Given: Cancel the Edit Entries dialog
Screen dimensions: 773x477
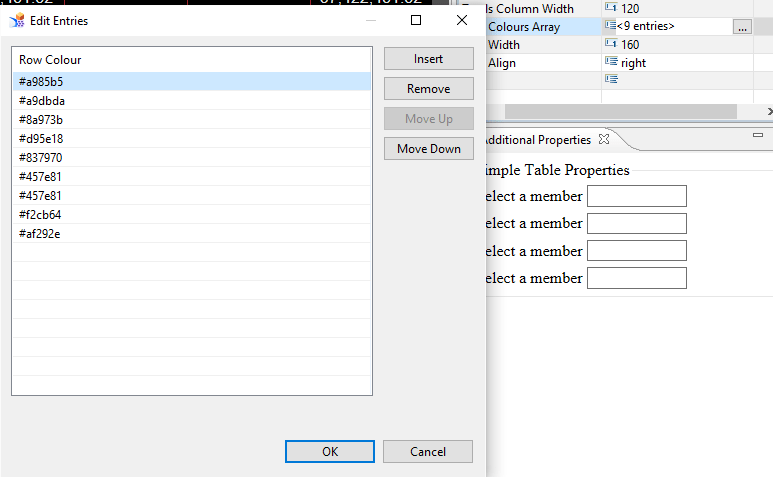Looking at the screenshot, I should (428, 451).
